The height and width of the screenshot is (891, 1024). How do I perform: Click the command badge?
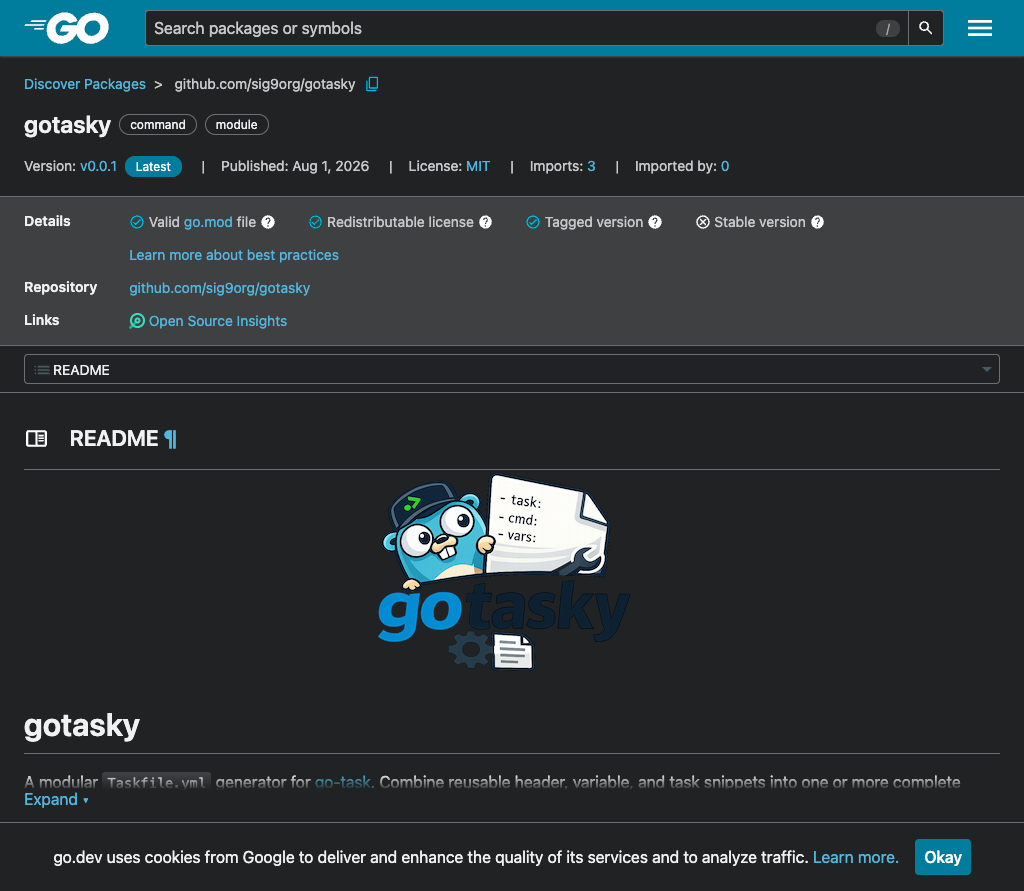(158, 125)
